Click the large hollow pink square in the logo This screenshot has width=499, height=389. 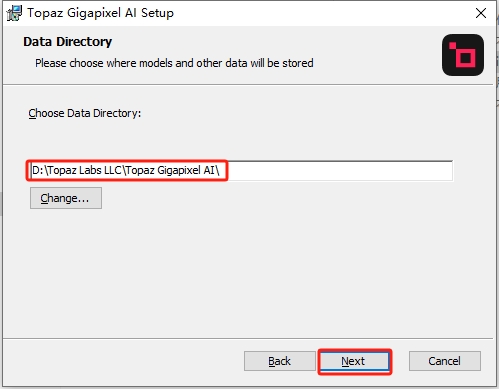click(x=466, y=58)
